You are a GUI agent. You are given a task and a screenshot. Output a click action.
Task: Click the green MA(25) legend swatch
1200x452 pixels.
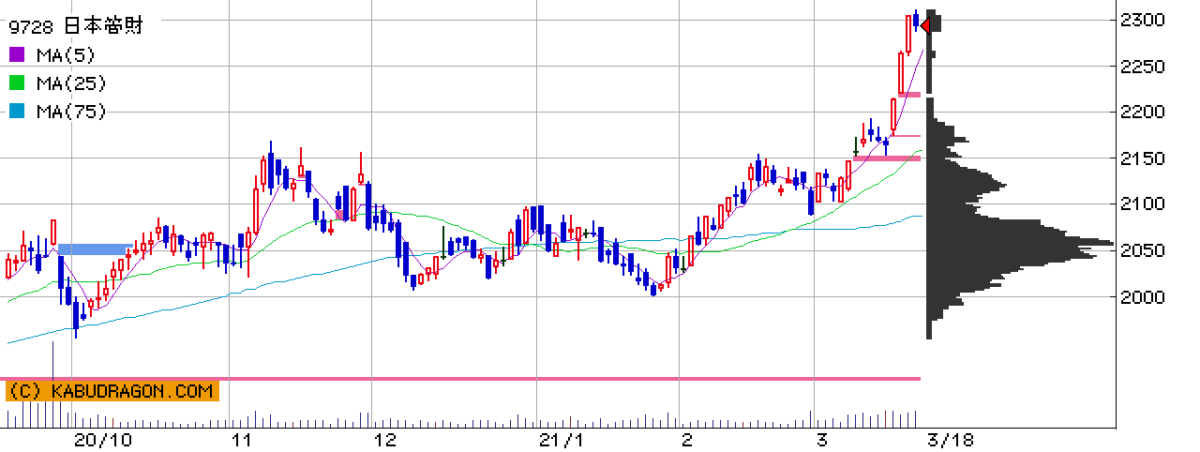[x=17, y=83]
